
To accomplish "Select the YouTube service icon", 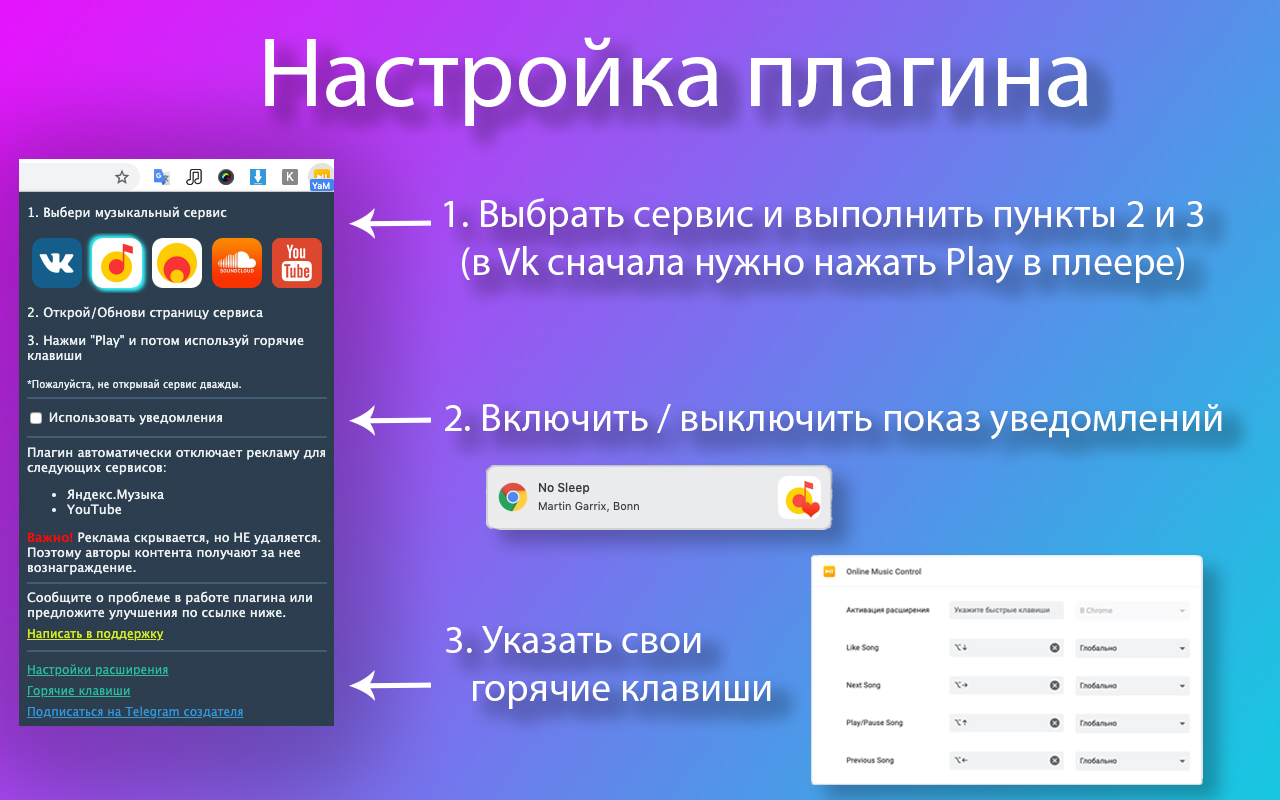I will (297, 263).
